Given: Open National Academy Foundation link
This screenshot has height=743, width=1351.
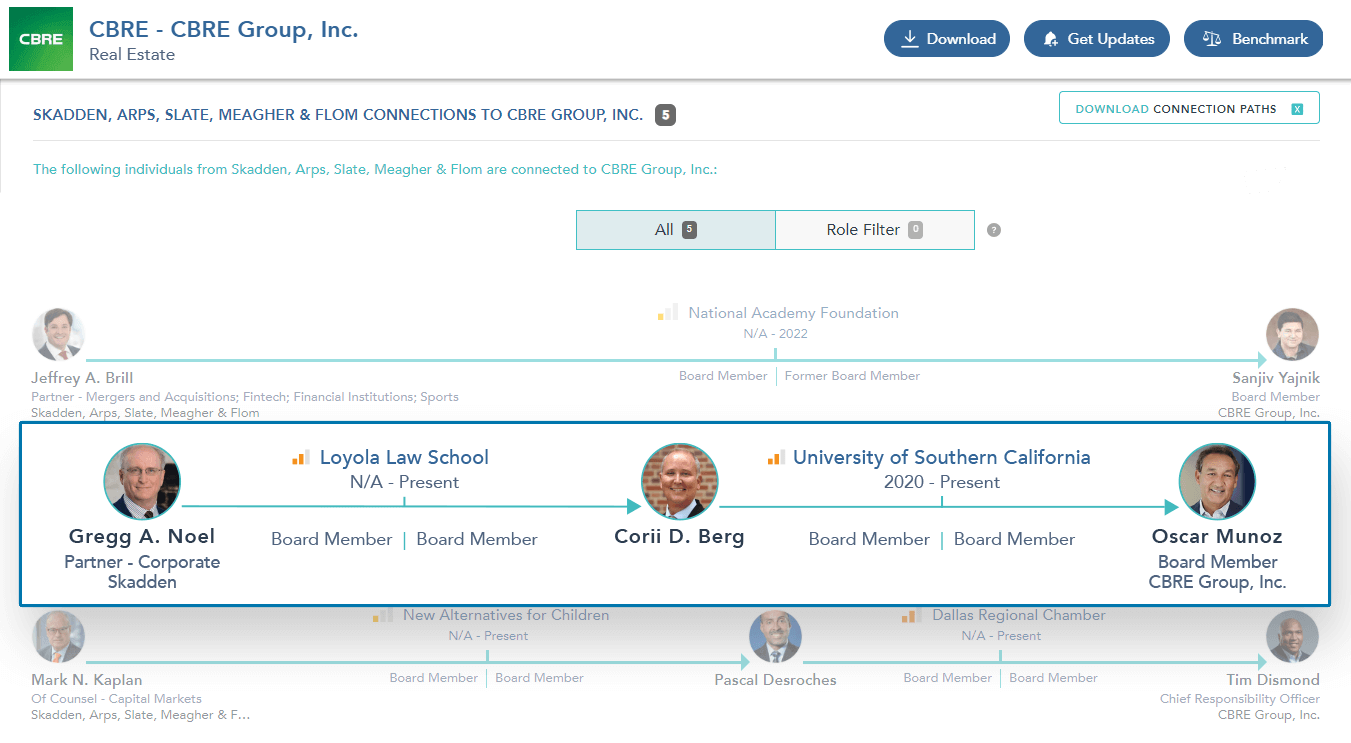Looking at the screenshot, I should click(793, 313).
